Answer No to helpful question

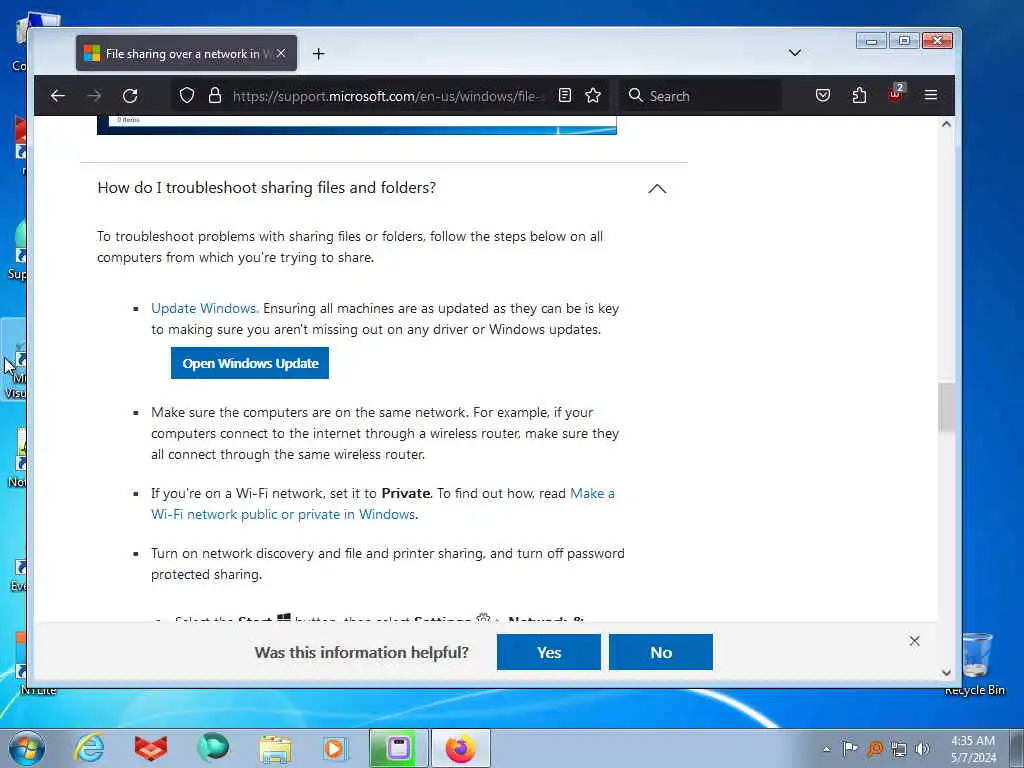[661, 652]
